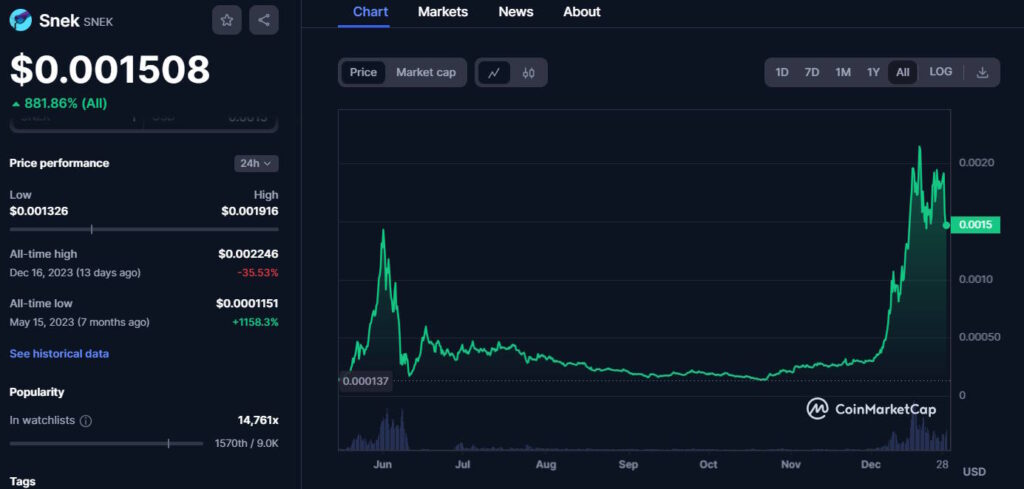Open the 24h price performance dropdown

257,163
